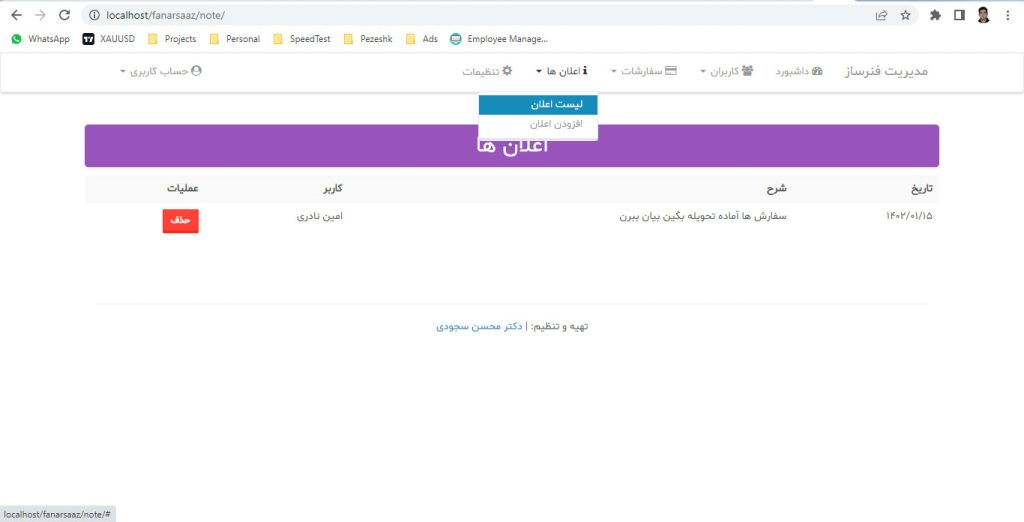Open the SpeedTest bookmark folder

302,39
